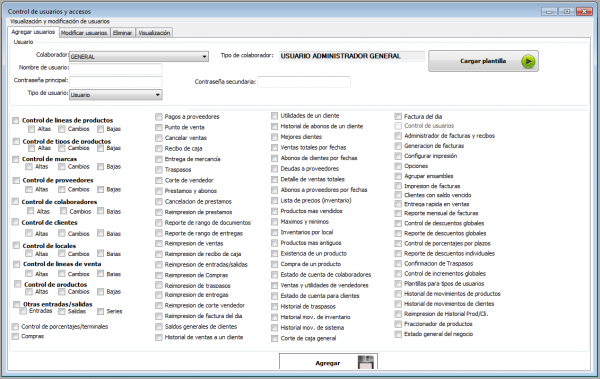Enable Control de lineas de productos checkbox
Viewport: 600px width, 379px height.
click(x=16, y=121)
